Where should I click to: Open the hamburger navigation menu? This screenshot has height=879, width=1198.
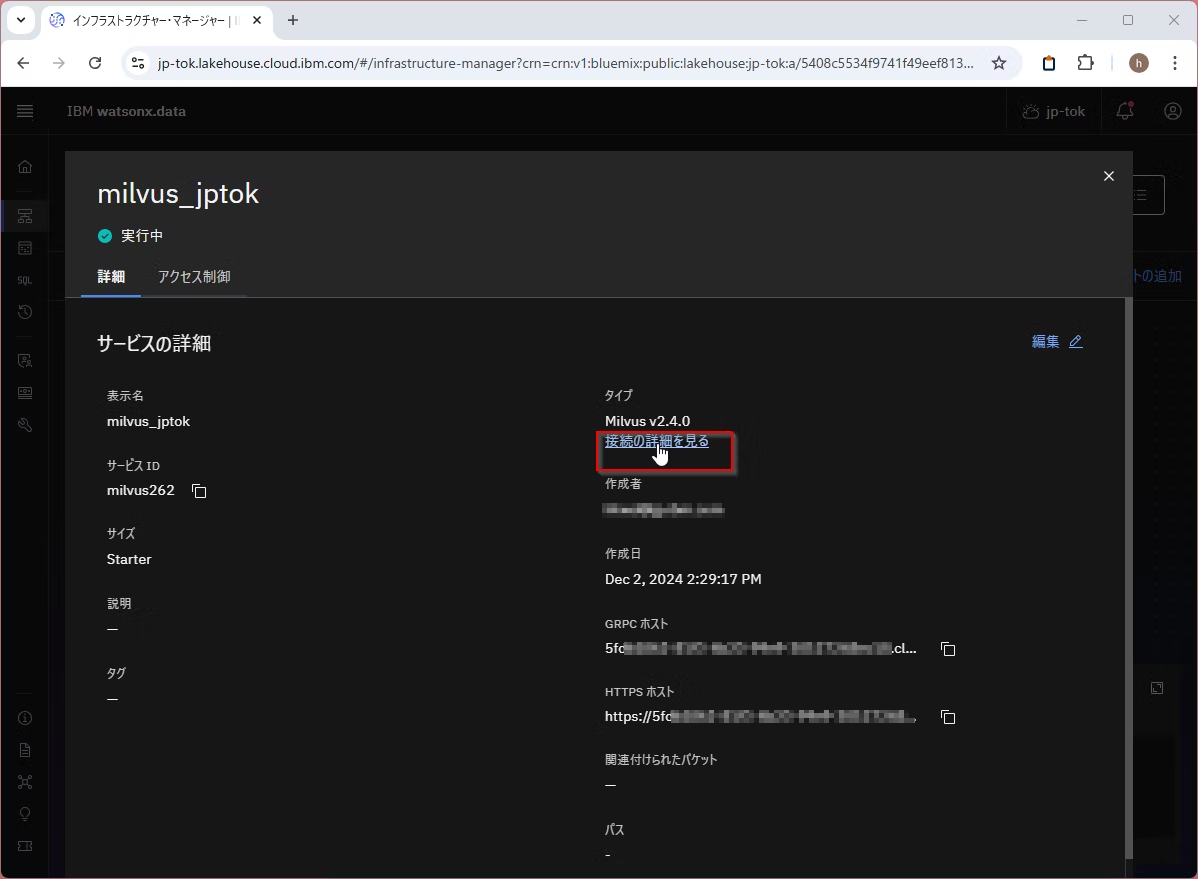24,112
